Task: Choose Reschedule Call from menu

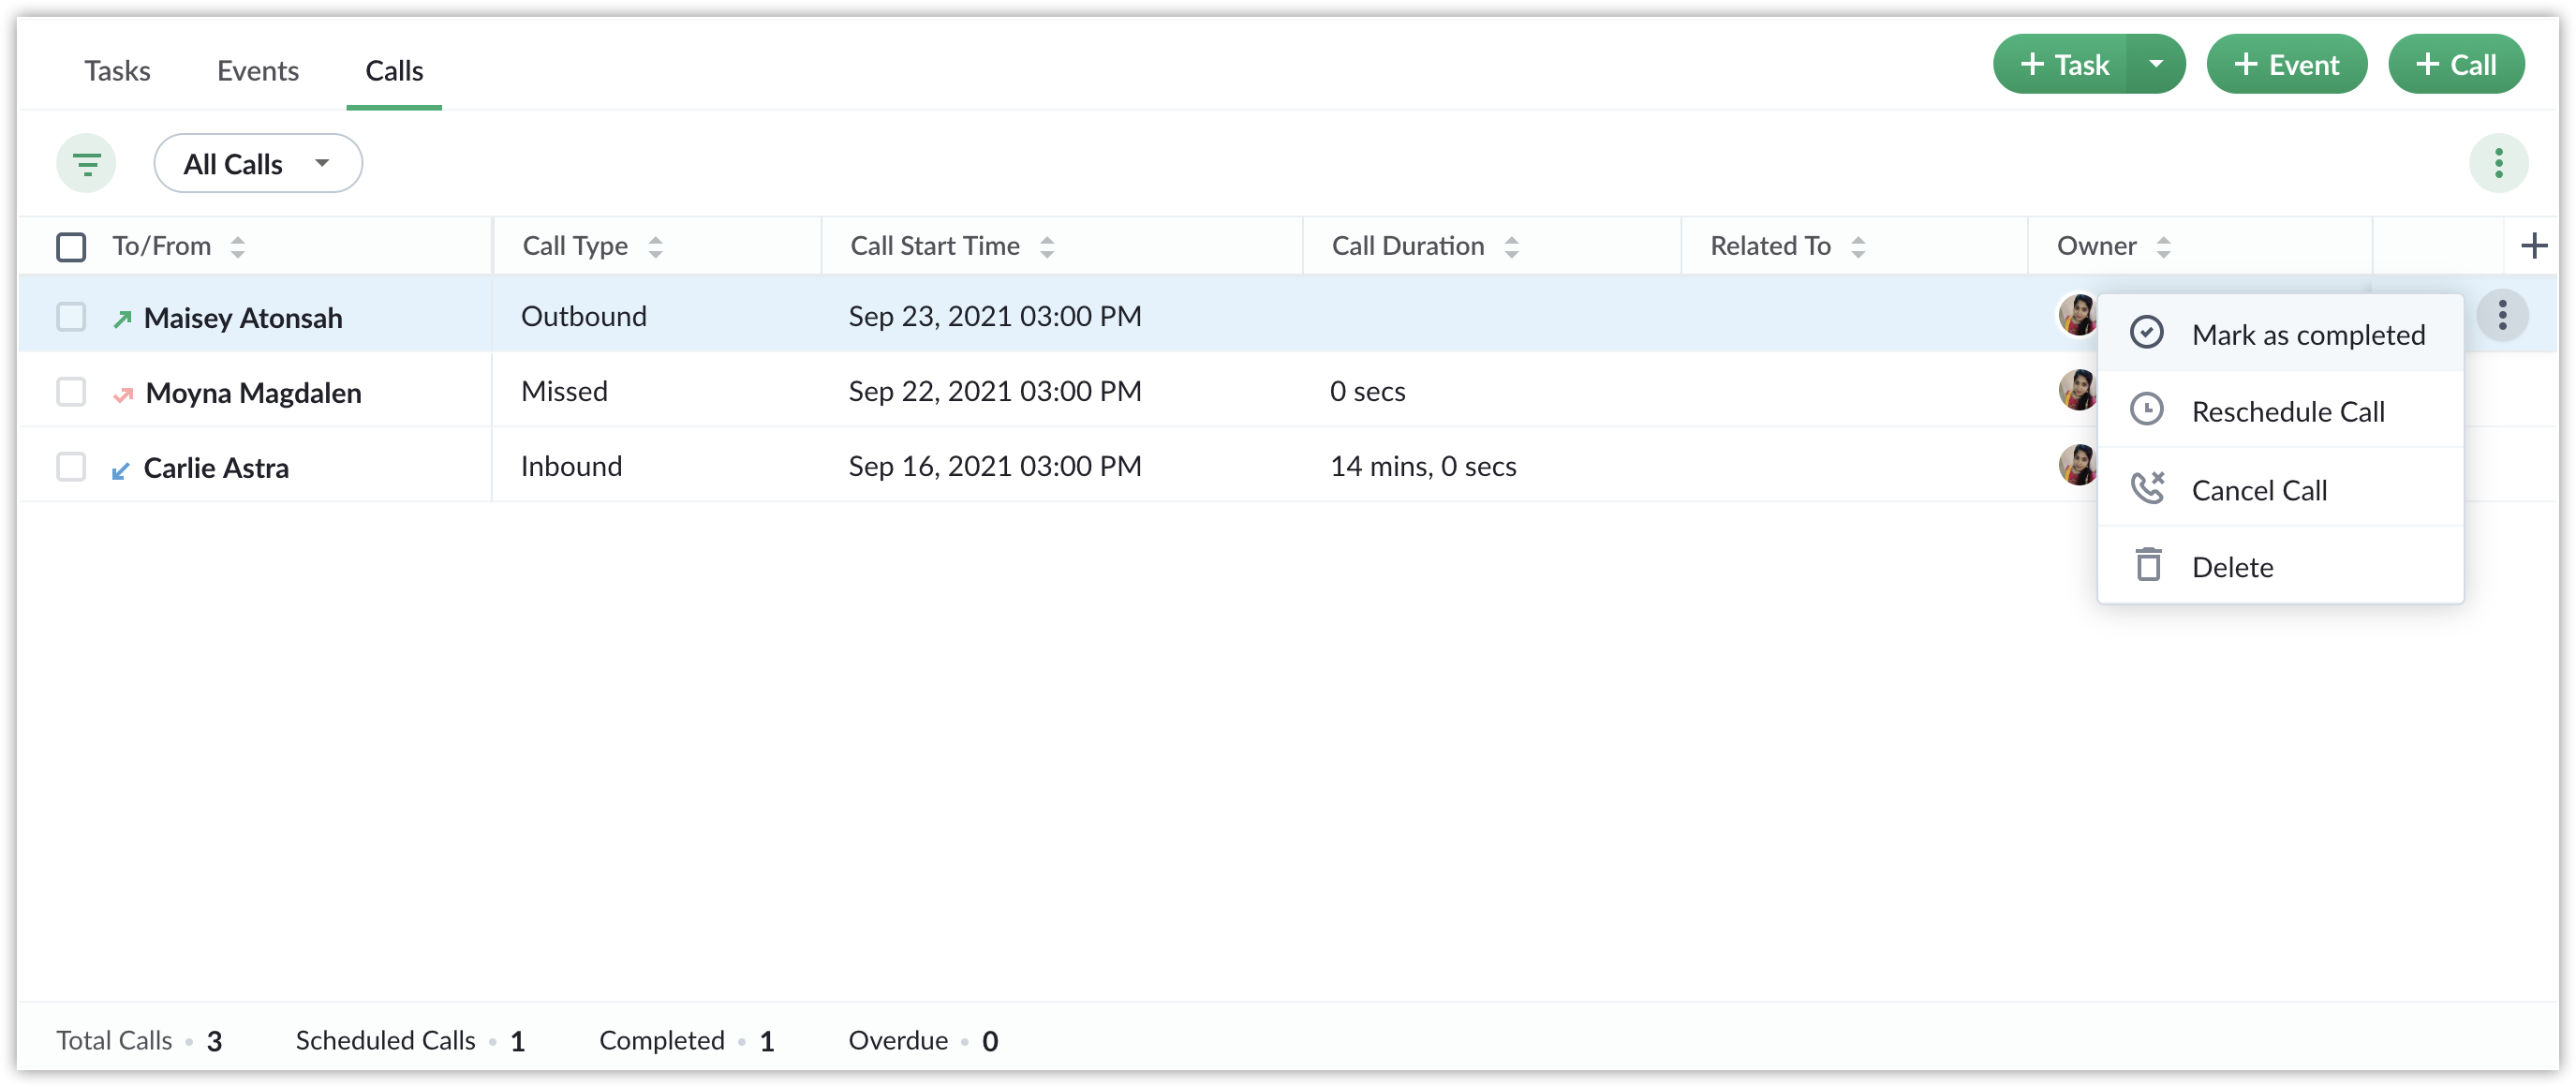Action: point(2279,411)
